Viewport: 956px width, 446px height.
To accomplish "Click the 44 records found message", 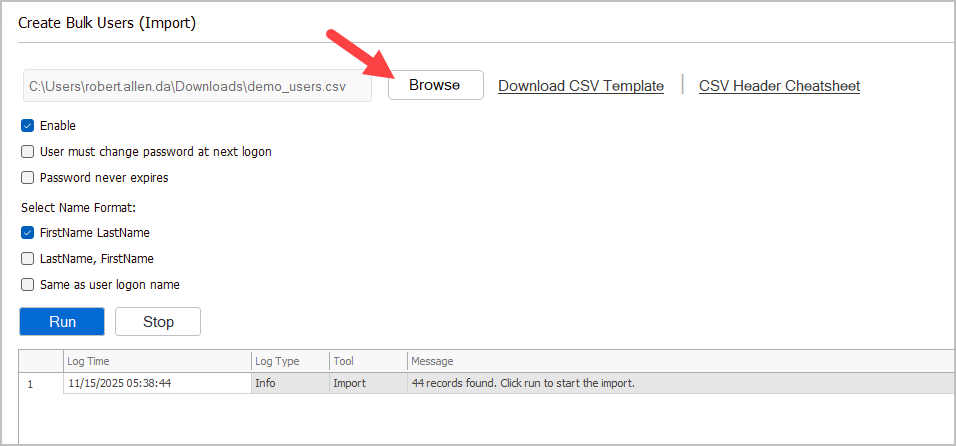I will (x=523, y=383).
